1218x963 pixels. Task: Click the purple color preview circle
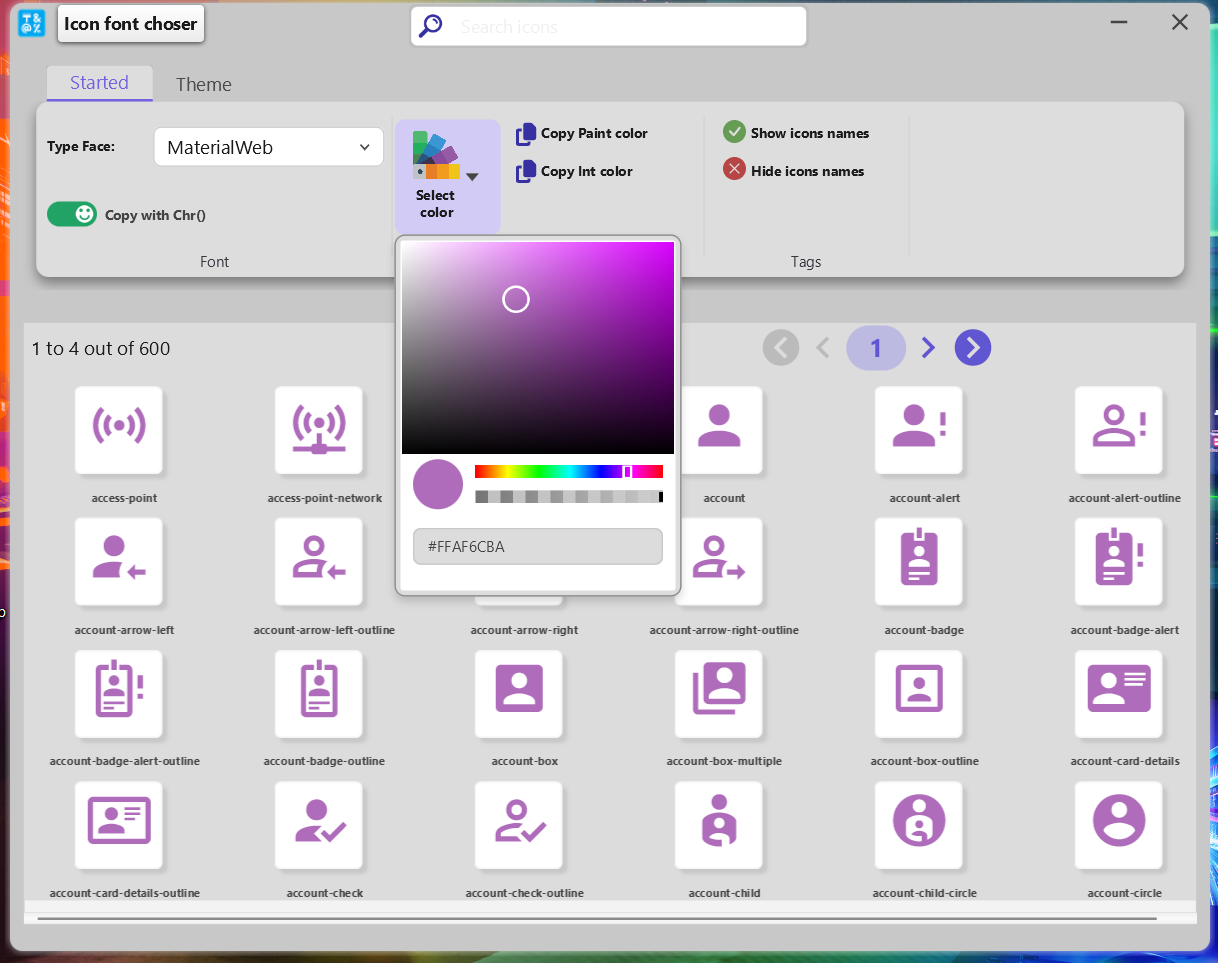click(x=438, y=484)
